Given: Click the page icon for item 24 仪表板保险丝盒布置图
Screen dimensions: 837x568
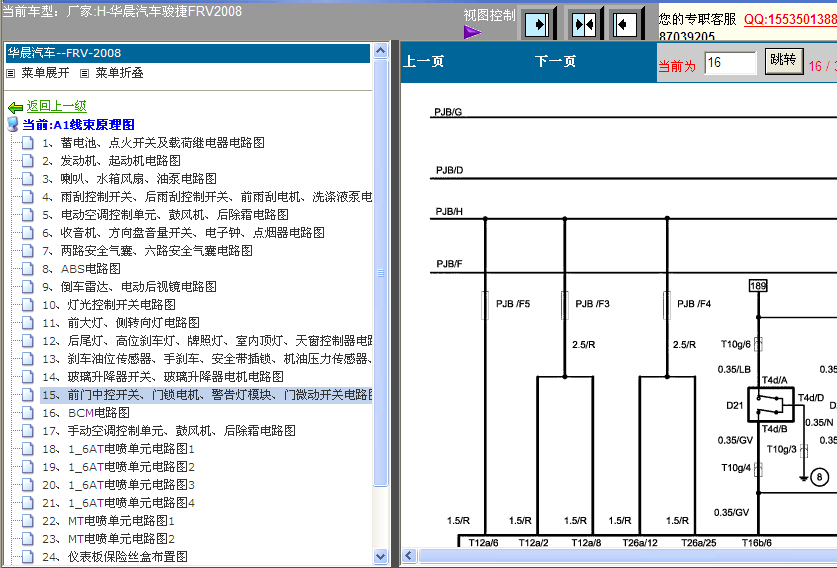Looking at the screenshot, I should tap(28, 557).
